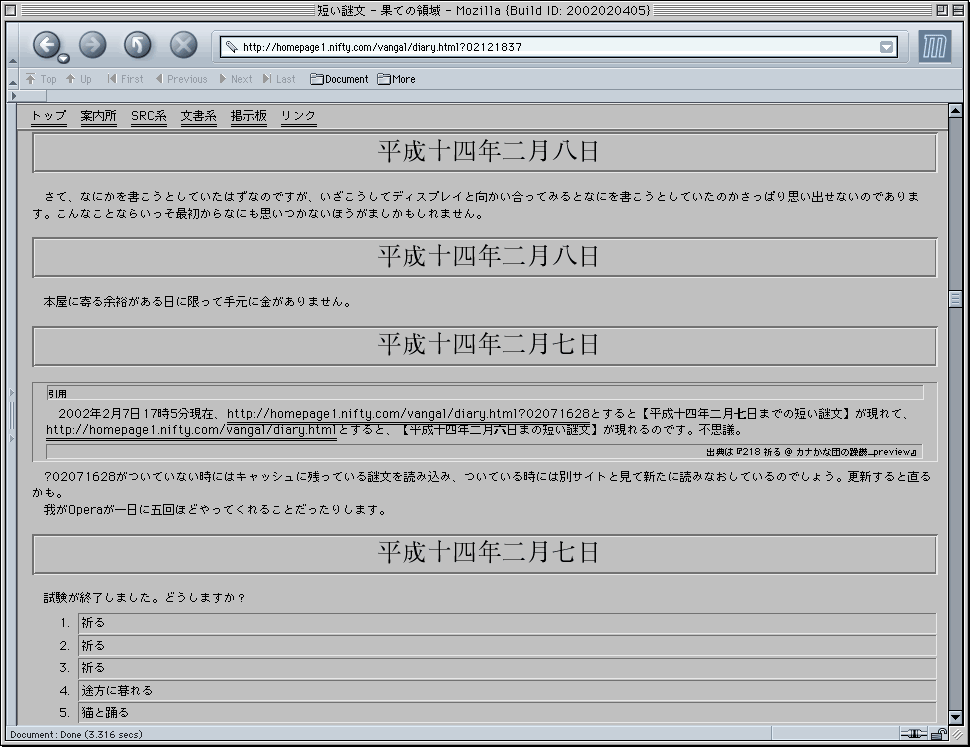Reload the current page
The width and height of the screenshot is (970, 747).
pos(138,44)
